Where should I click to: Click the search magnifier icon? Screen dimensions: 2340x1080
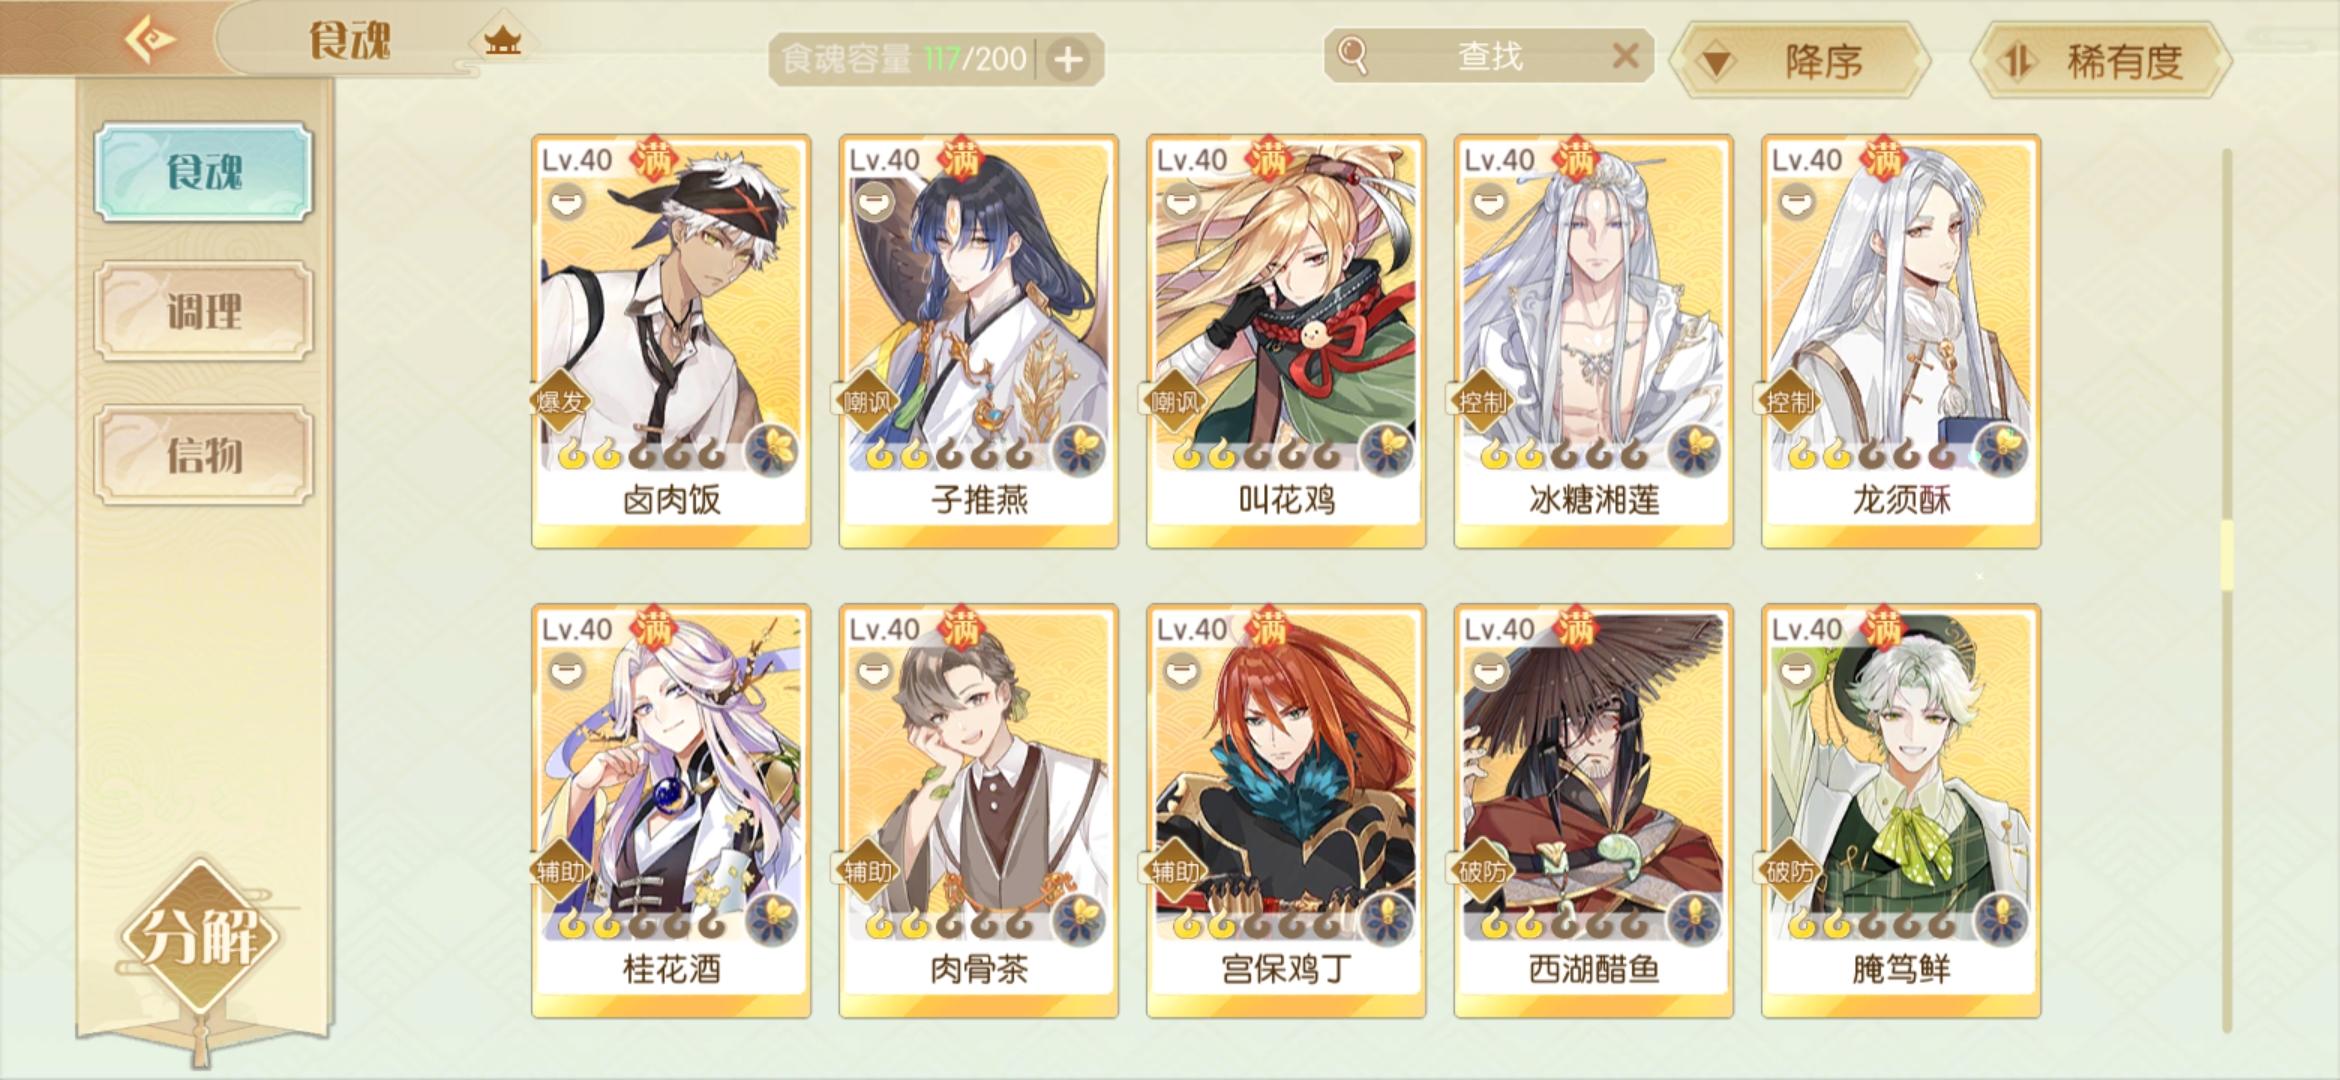1352,55
